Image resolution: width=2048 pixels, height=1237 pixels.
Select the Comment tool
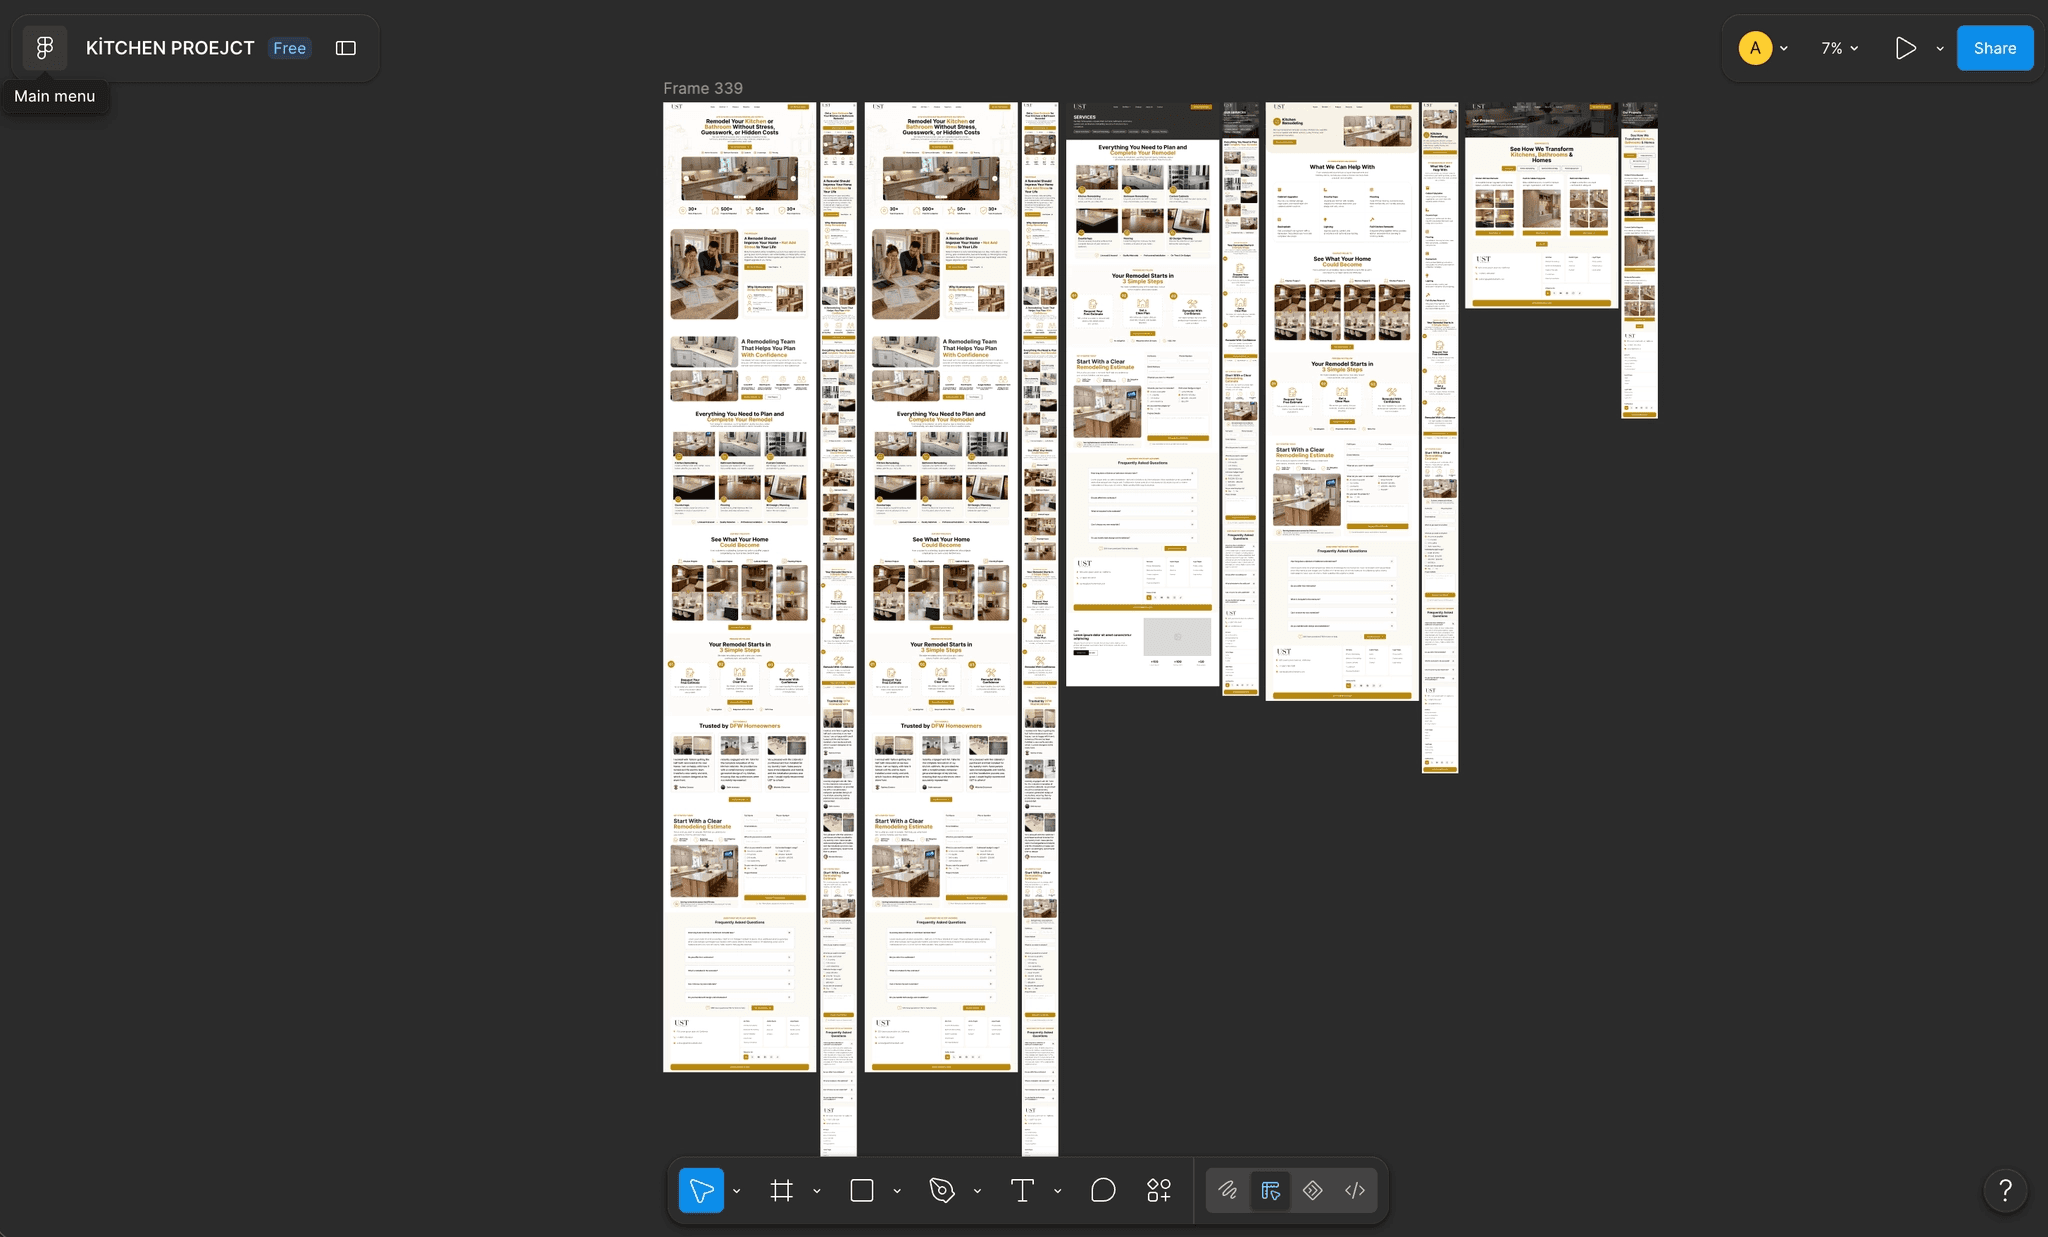1103,1190
